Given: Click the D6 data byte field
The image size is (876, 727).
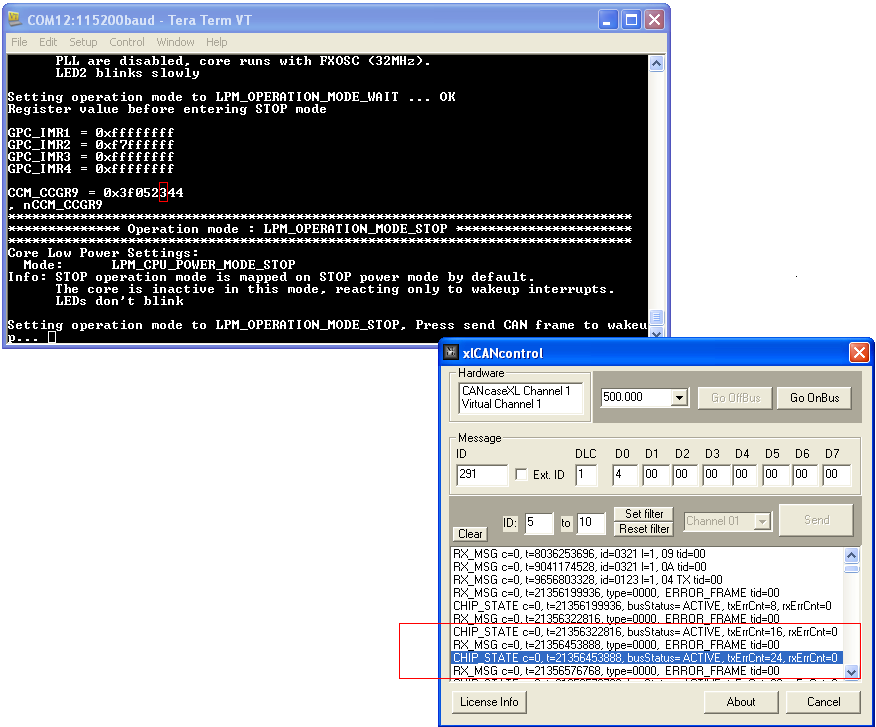Looking at the screenshot, I should [805, 474].
